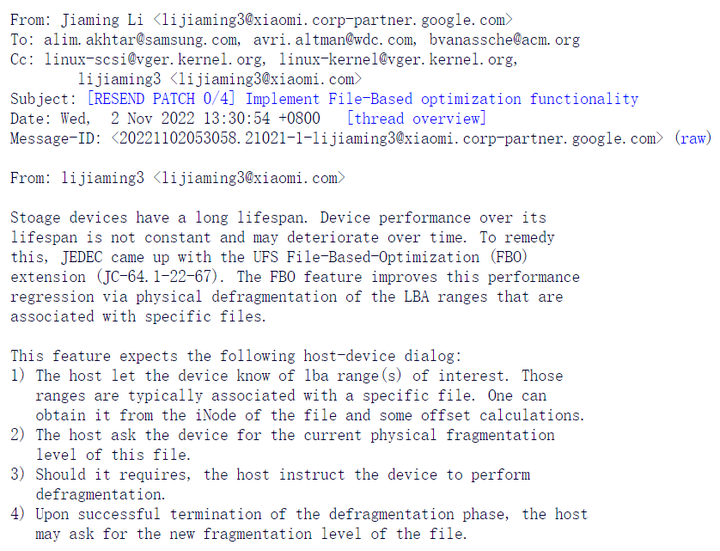Viewport: 720px width, 551px height.
Task: Click list item 1 about lba ranges
Action: (x=299, y=395)
